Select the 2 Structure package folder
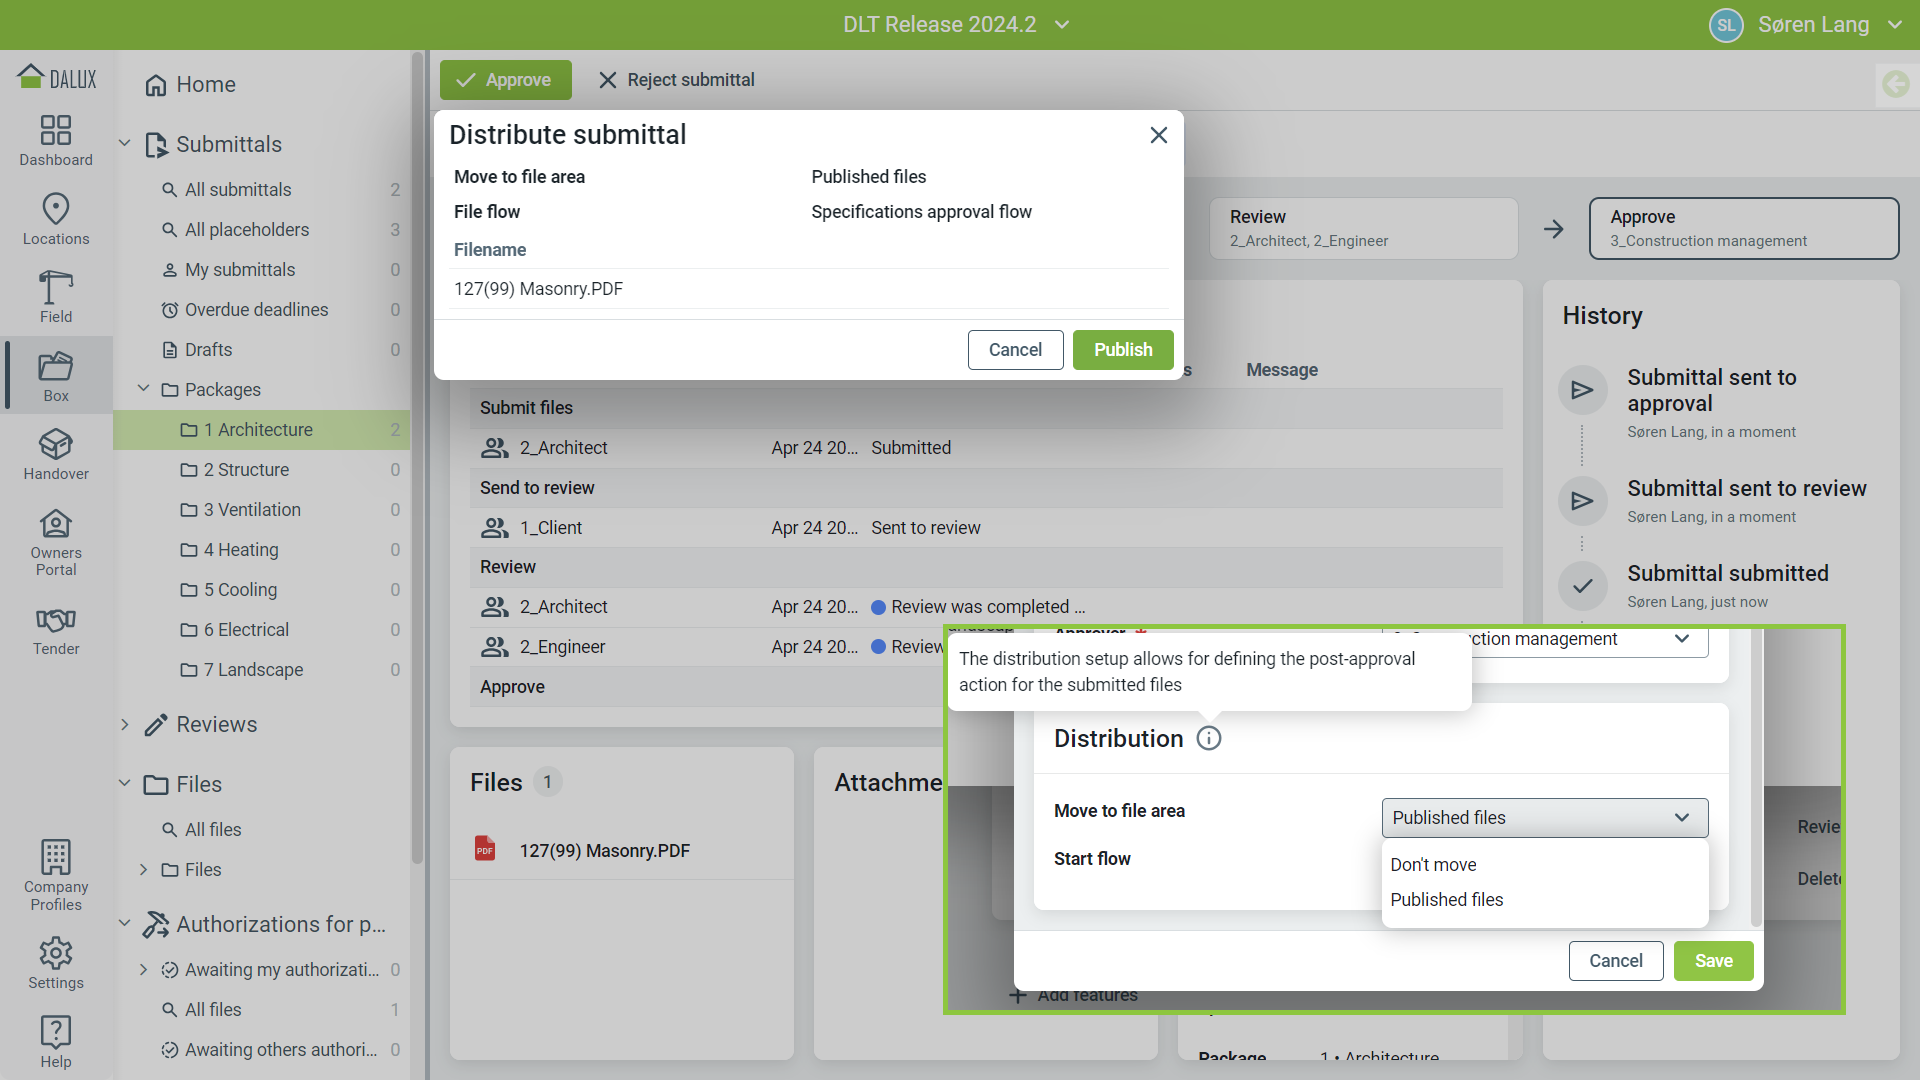Screen dimensions: 1920x1080 point(246,470)
